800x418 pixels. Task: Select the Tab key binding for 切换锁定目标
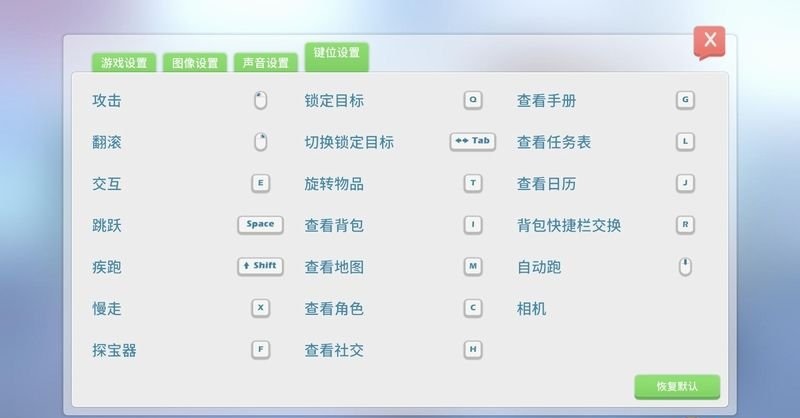tap(473, 141)
